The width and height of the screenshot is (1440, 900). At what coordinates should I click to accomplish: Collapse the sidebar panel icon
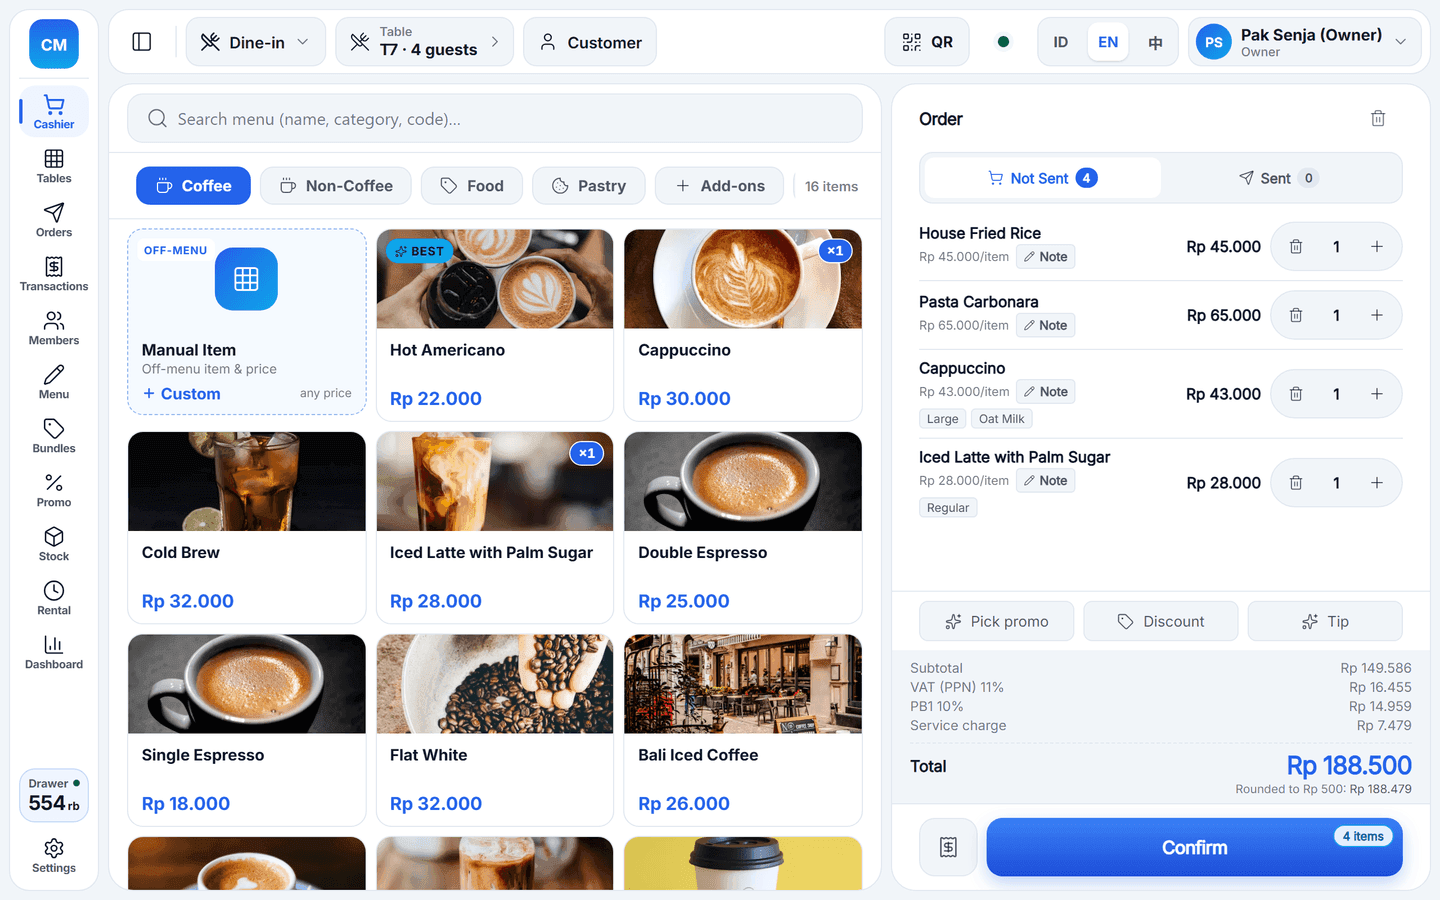pos(142,42)
